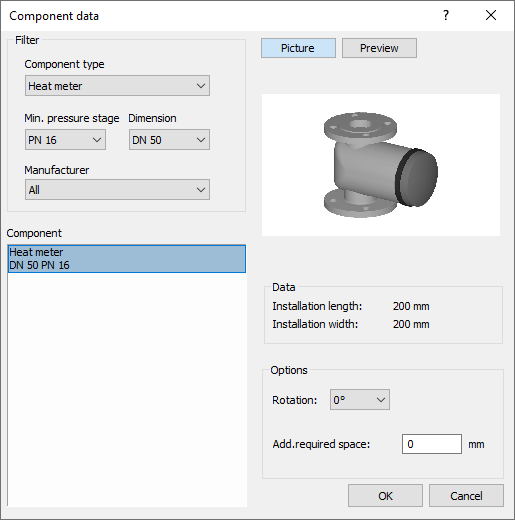Switch to the Preview view
515x520 pixels.
[x=379, y=48]
